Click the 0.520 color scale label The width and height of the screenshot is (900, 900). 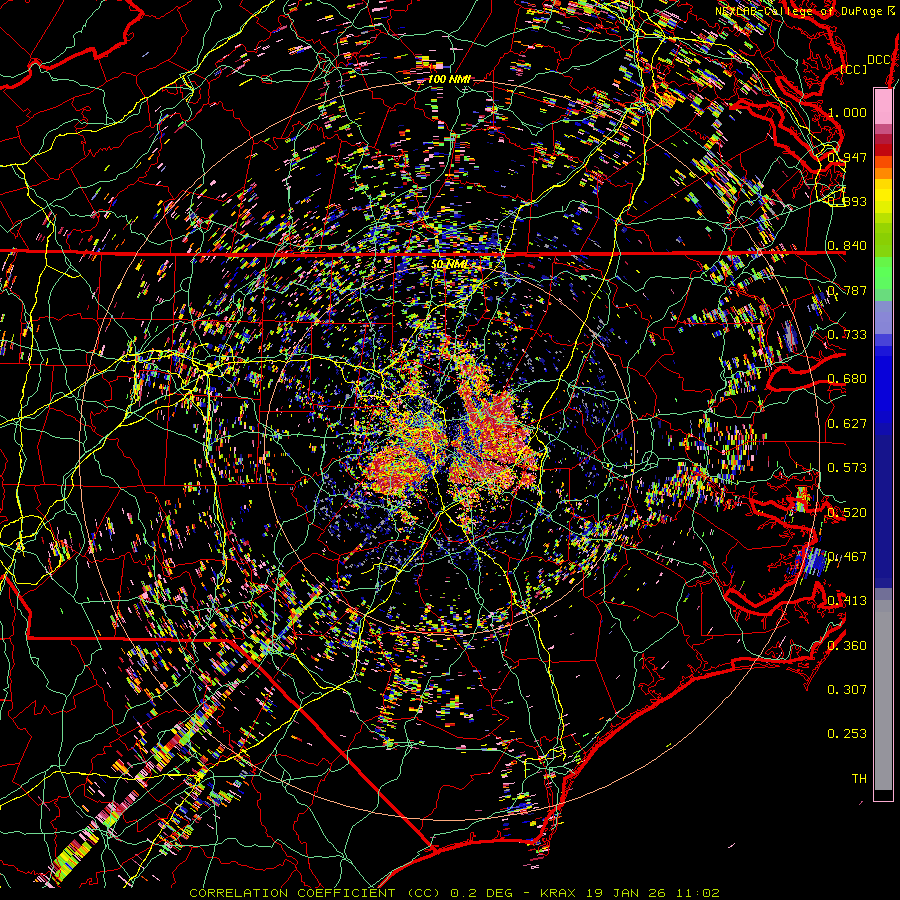tap(847, 513)
